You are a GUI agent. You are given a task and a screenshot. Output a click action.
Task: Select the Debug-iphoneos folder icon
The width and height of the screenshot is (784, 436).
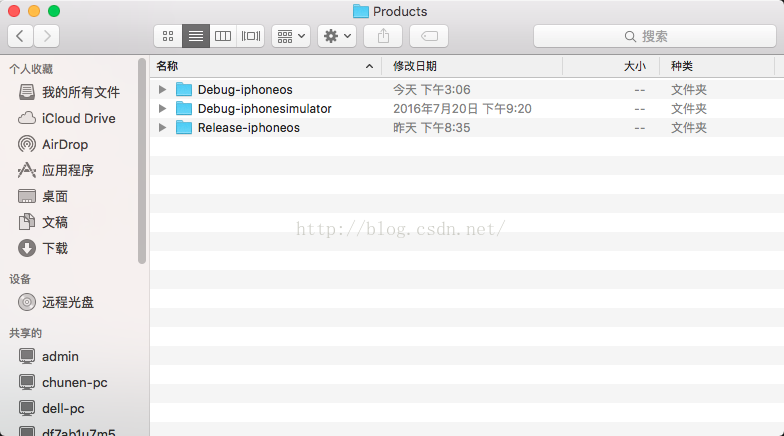pyautogui.click(x=184, y=90)
